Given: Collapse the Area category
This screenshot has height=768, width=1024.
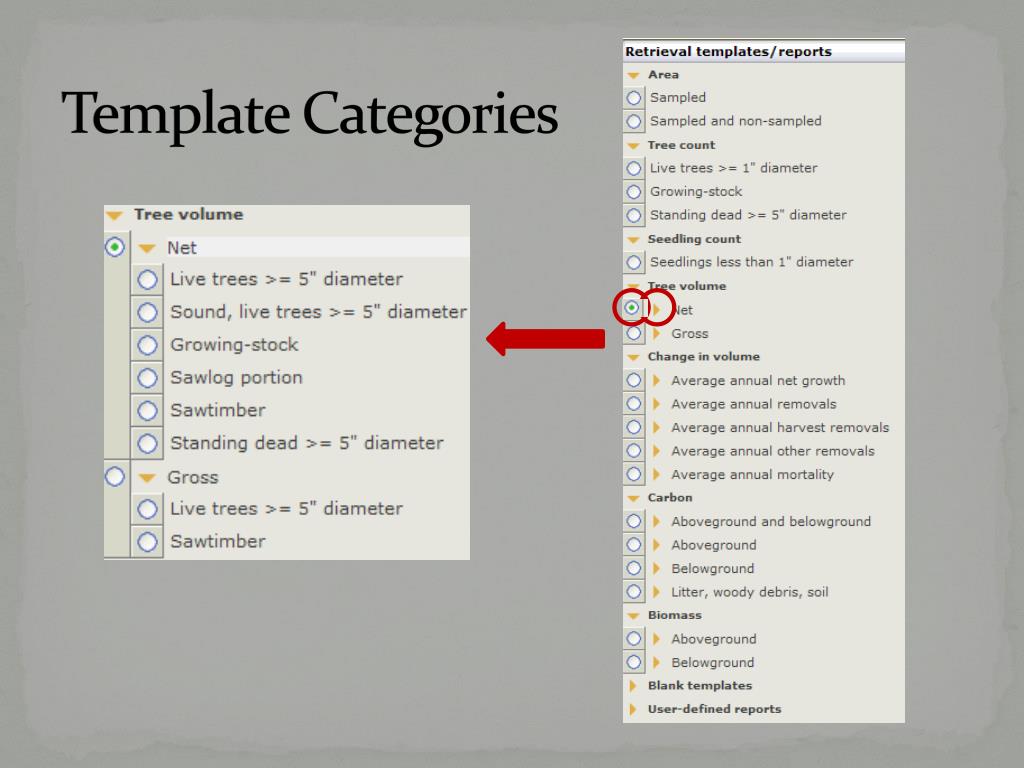Looking at the screenshot, I should pyautogui.click(x=633, y=76).
